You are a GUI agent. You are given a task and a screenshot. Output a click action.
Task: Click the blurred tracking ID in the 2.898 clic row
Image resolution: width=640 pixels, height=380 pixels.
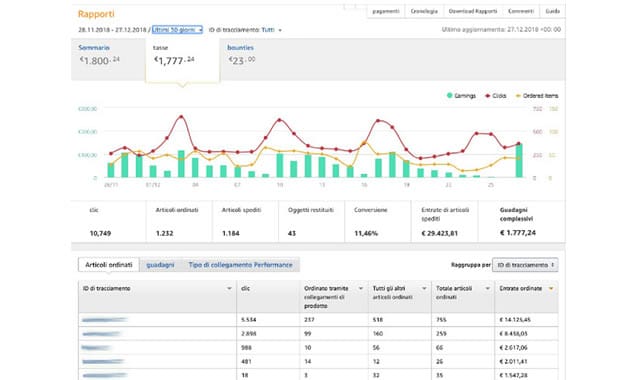(101, 334)
